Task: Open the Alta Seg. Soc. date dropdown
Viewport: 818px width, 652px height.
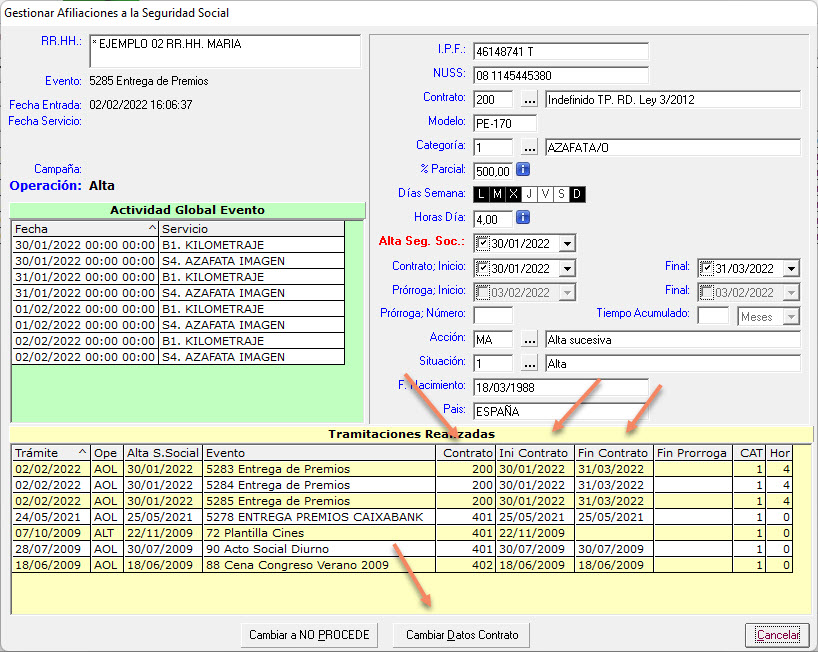Action: [567, 243]
